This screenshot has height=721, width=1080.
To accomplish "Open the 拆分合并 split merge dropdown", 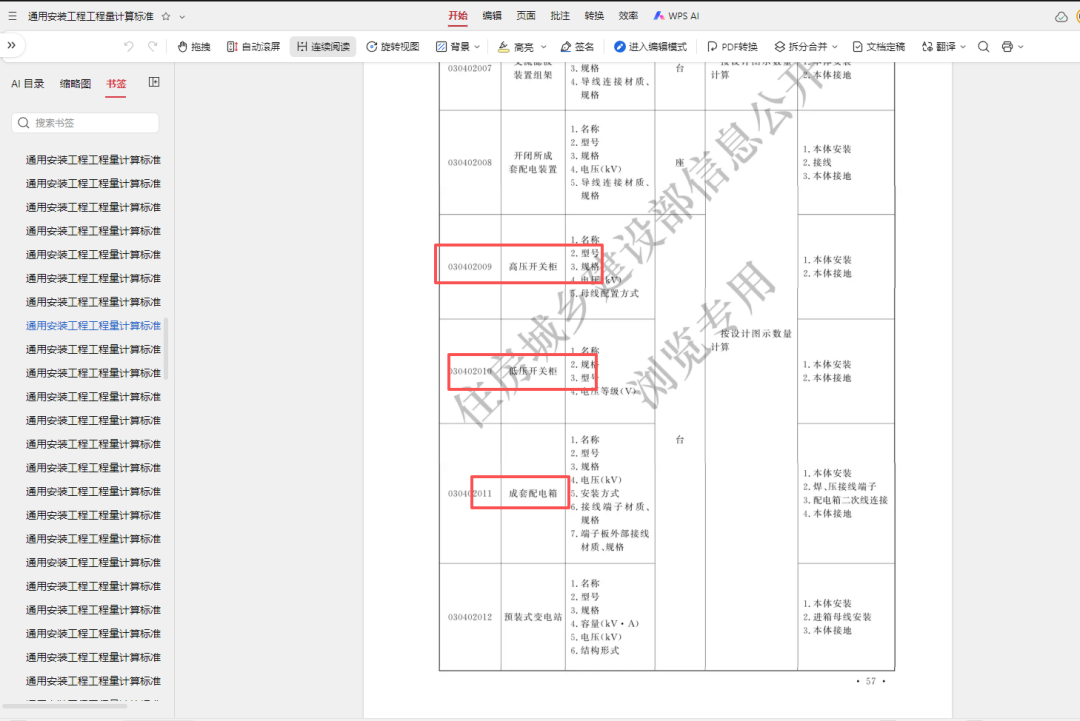I will [806, 47].
